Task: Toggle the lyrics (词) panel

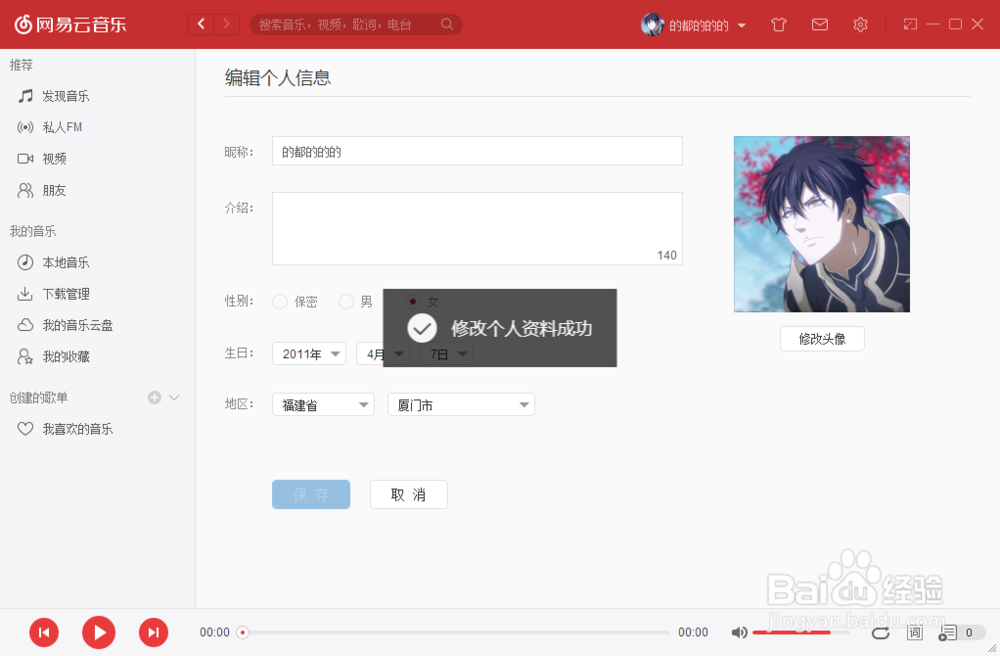Action: [913, 632]
